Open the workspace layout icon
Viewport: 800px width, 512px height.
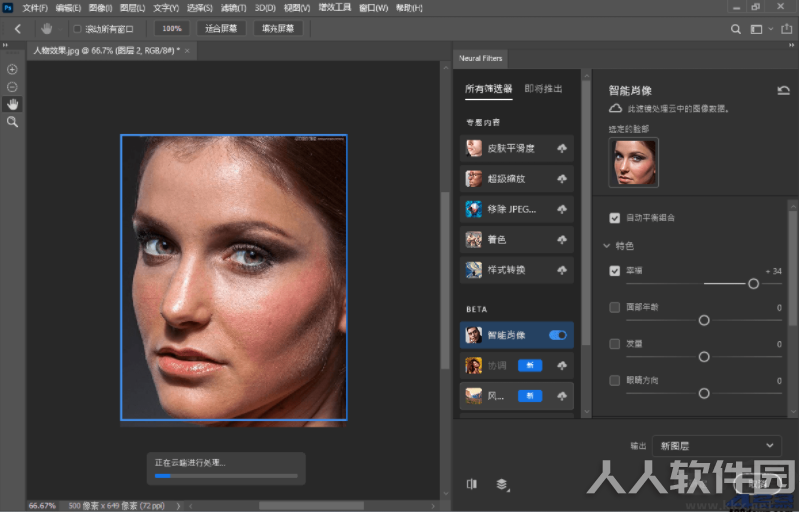tap(756, 30)
